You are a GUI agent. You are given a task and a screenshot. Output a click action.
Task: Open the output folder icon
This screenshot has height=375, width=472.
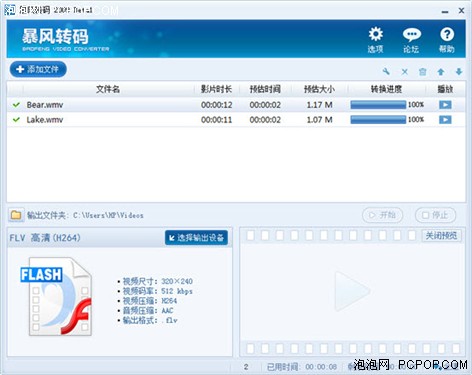tap(16, 215)
